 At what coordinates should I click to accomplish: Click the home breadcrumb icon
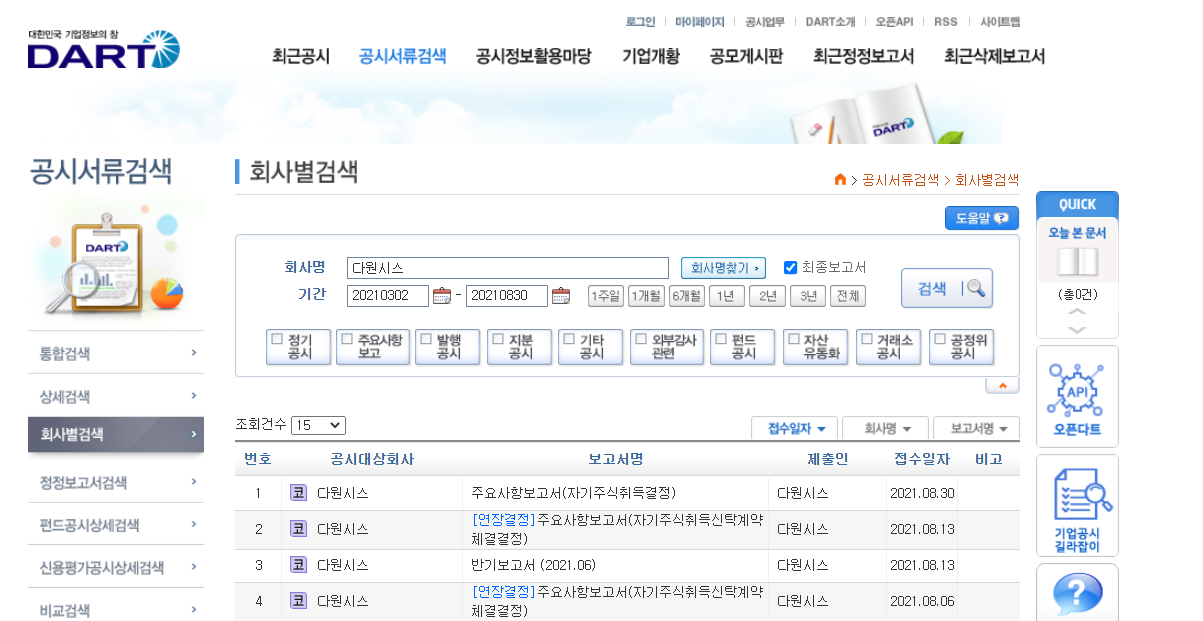[x=840, y=180]
